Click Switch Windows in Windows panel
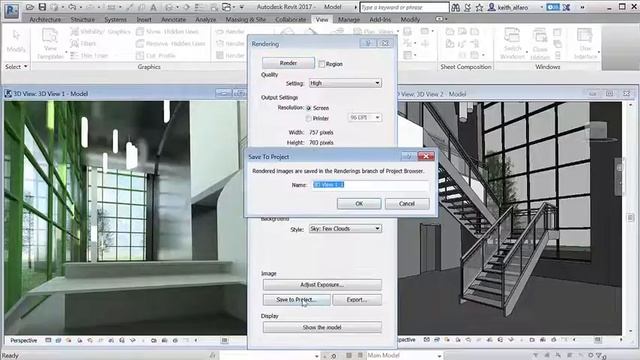Viewport: 640px width, 360px height. tap(512, 44)
